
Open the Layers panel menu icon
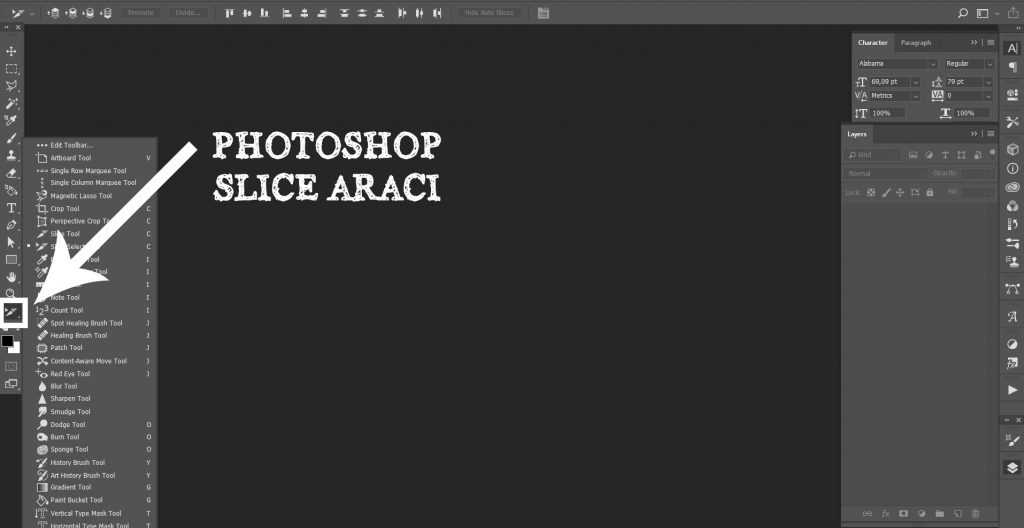[x=991, y=134]
